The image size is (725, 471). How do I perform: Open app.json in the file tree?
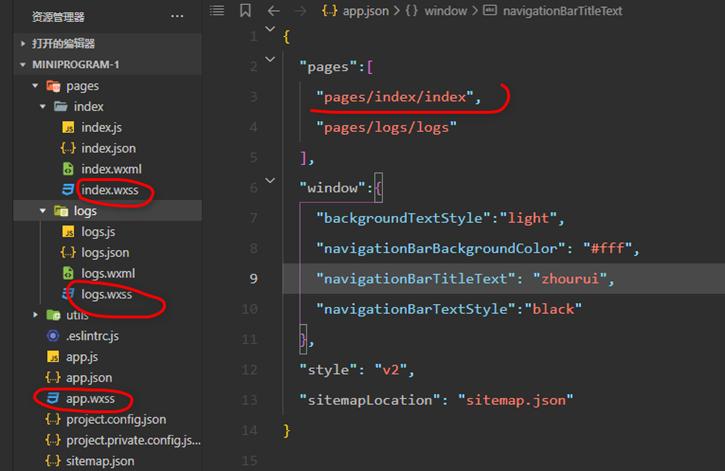[89, 378]
